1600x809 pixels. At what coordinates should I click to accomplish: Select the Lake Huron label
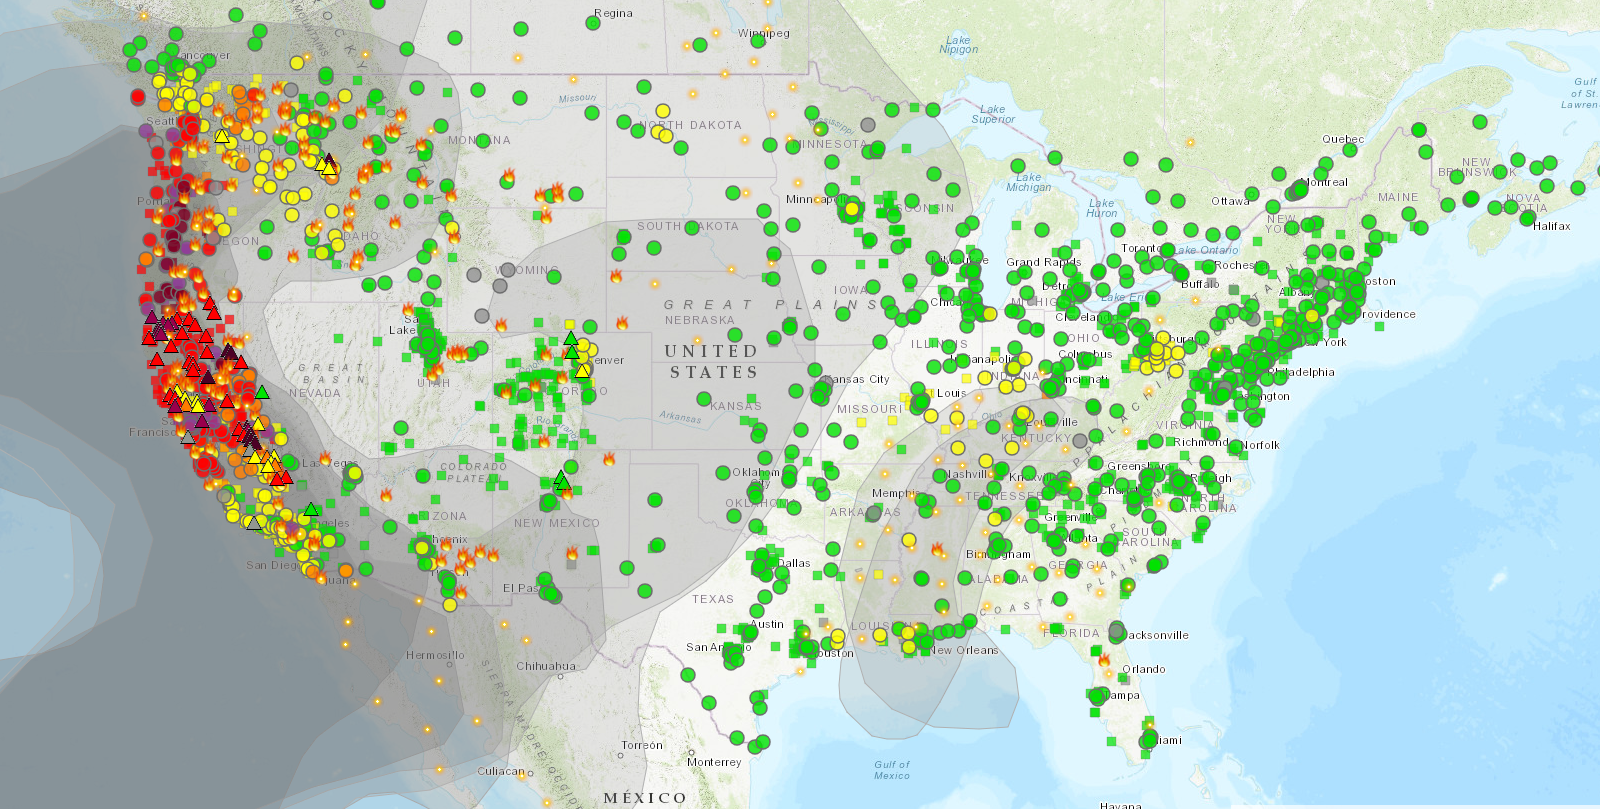tap(1101, 208)
